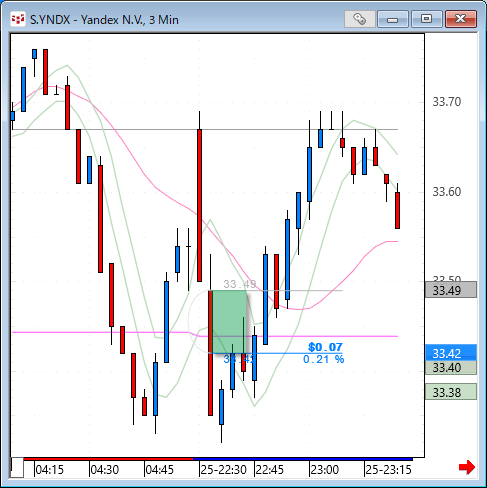Image resolution: width=487 pixels, height=488 pixels.
Task: Click the 23:00 time axis label
Action: (x=324, y=470)
